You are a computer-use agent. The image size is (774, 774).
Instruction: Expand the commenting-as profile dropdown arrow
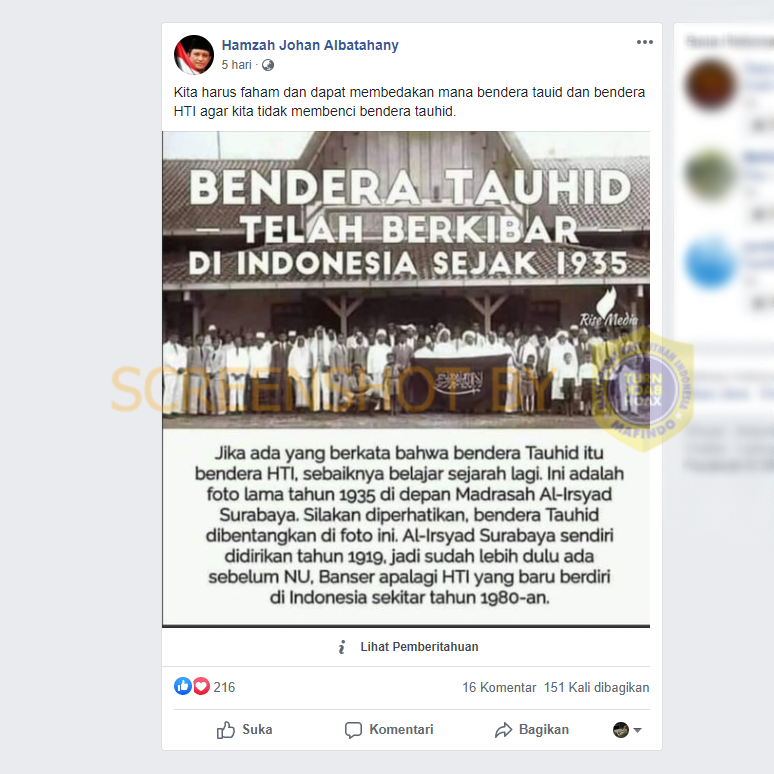[x=637, y=730]
